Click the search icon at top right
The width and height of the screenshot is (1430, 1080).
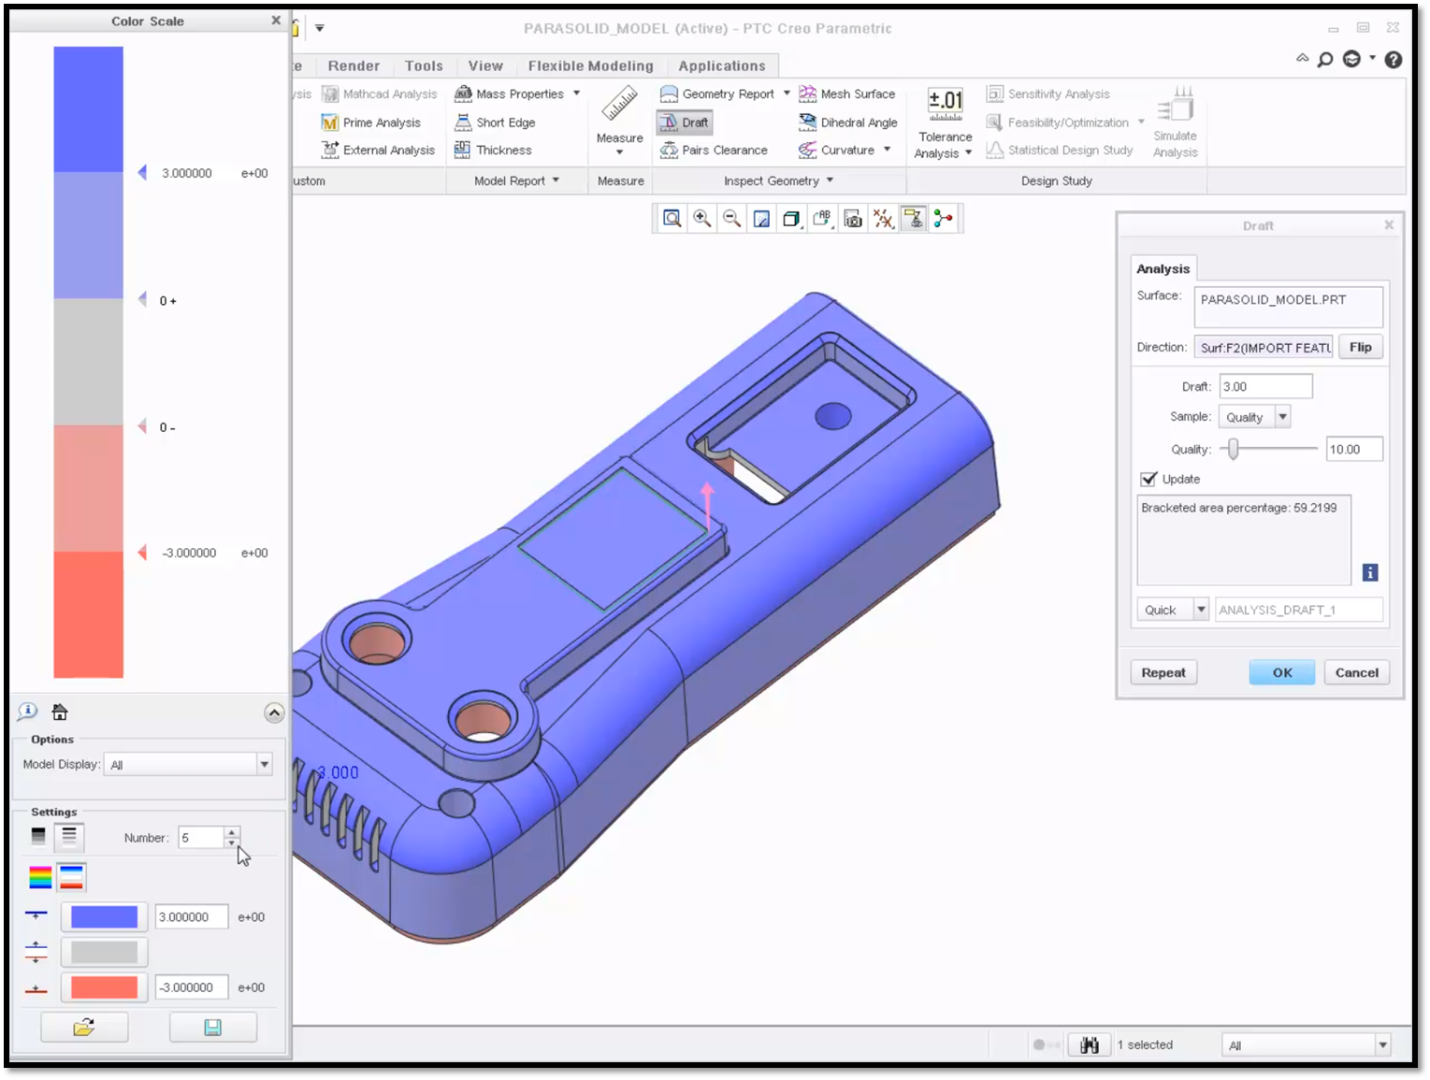(x=1325, y=60)
